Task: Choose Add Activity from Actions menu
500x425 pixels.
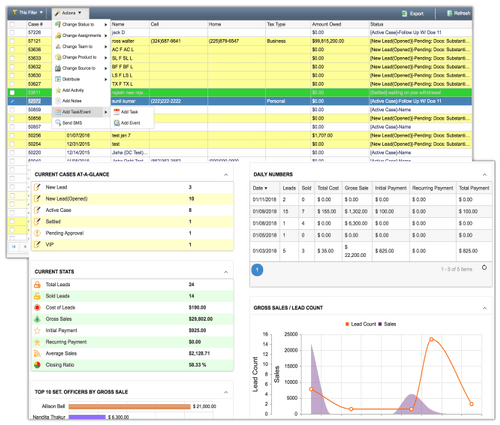Action: (x=81, y=90)
